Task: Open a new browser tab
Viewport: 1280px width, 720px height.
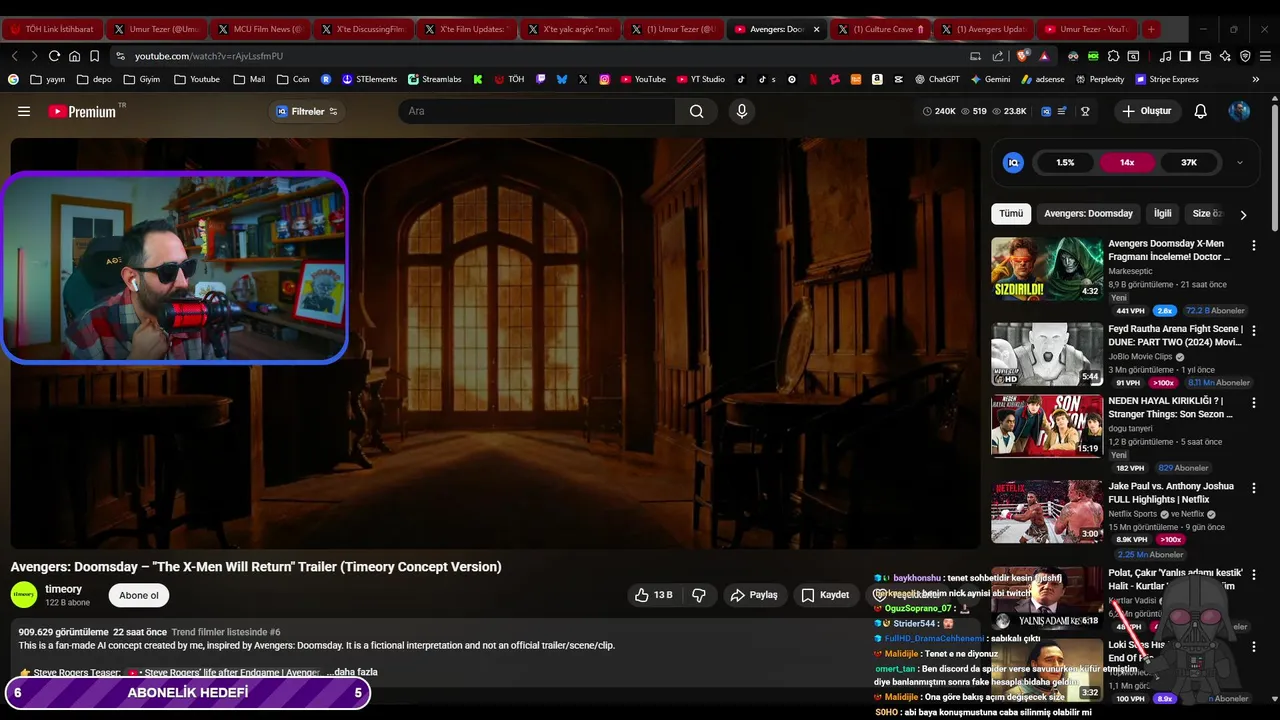Action: coord(1151,29)
